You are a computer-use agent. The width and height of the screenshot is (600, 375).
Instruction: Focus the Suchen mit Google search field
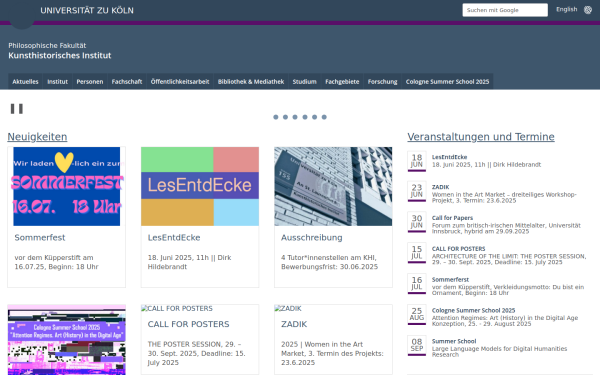pos(505,10)
